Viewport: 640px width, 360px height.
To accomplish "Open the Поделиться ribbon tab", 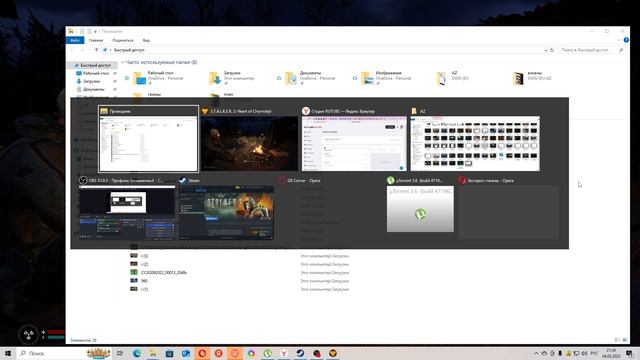I will [x=123, y=40].
